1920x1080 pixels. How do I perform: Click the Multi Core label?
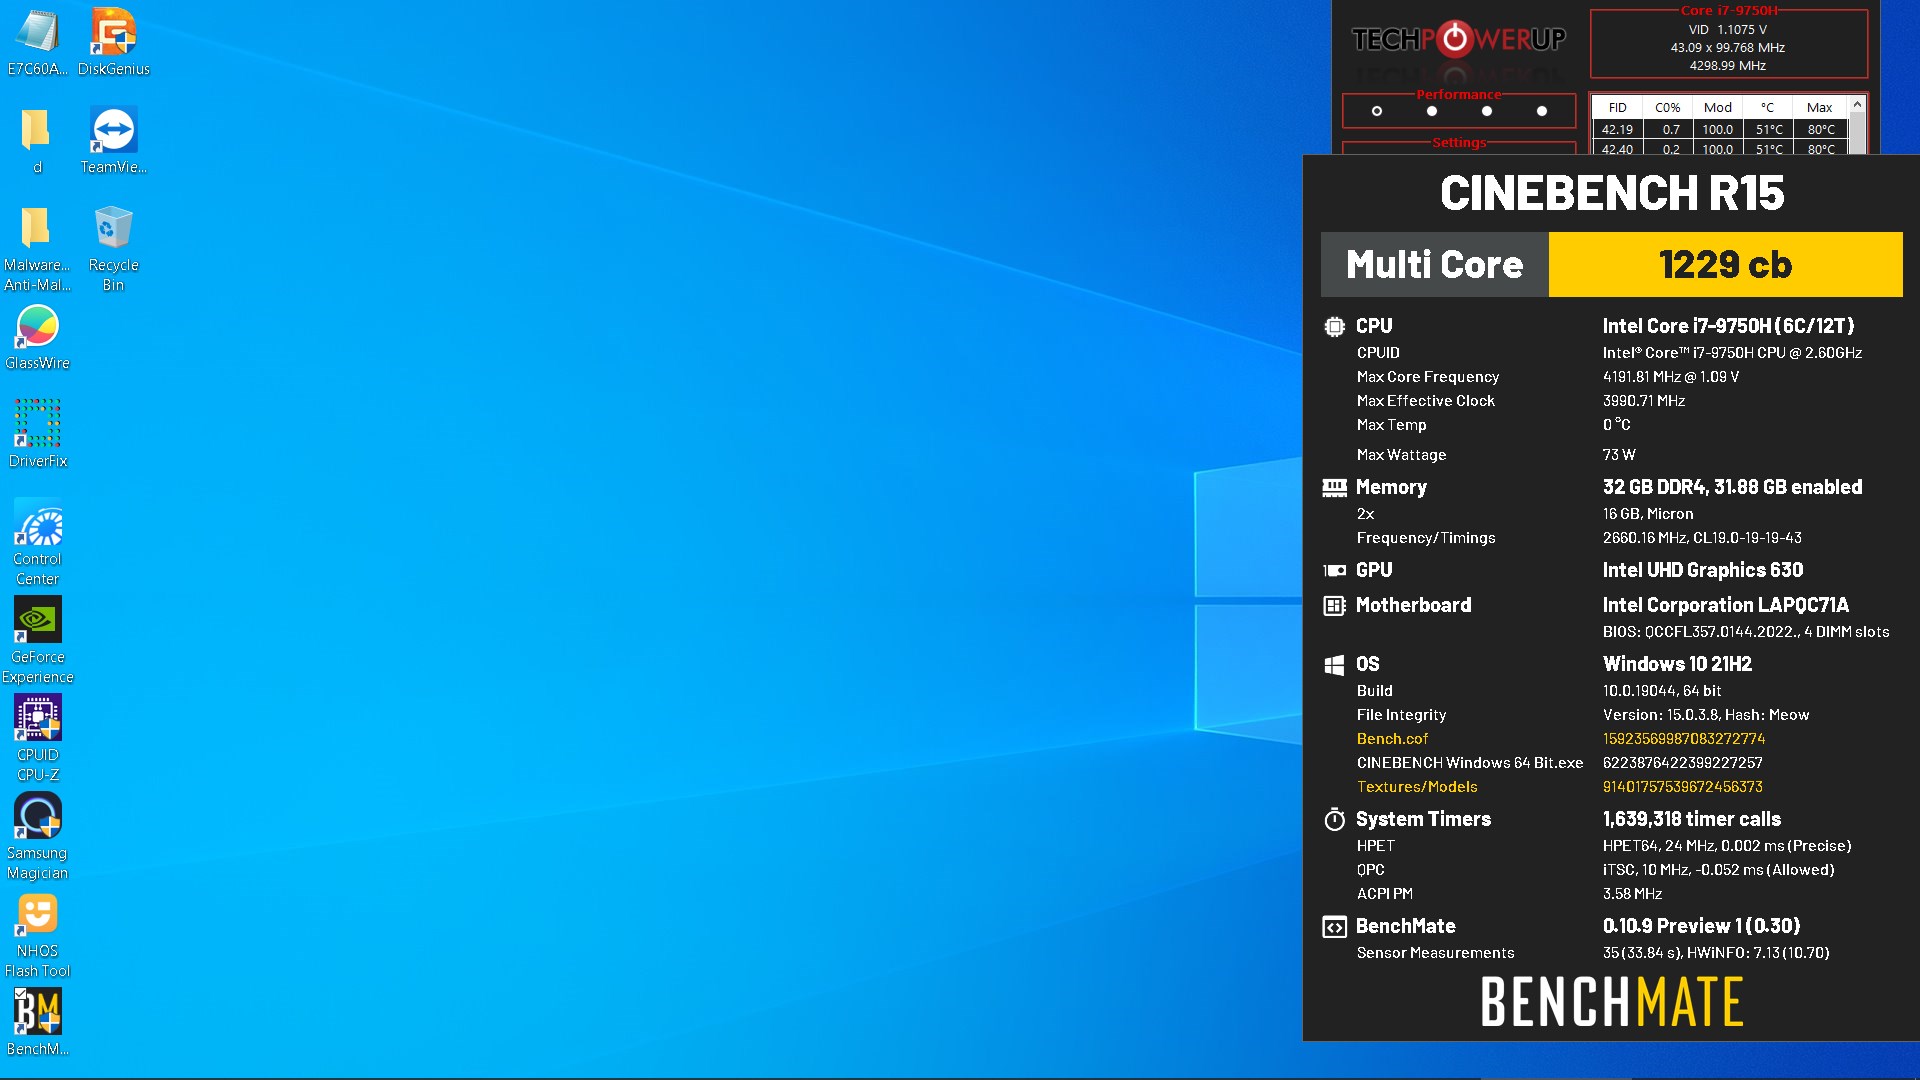click(1434, 265)
